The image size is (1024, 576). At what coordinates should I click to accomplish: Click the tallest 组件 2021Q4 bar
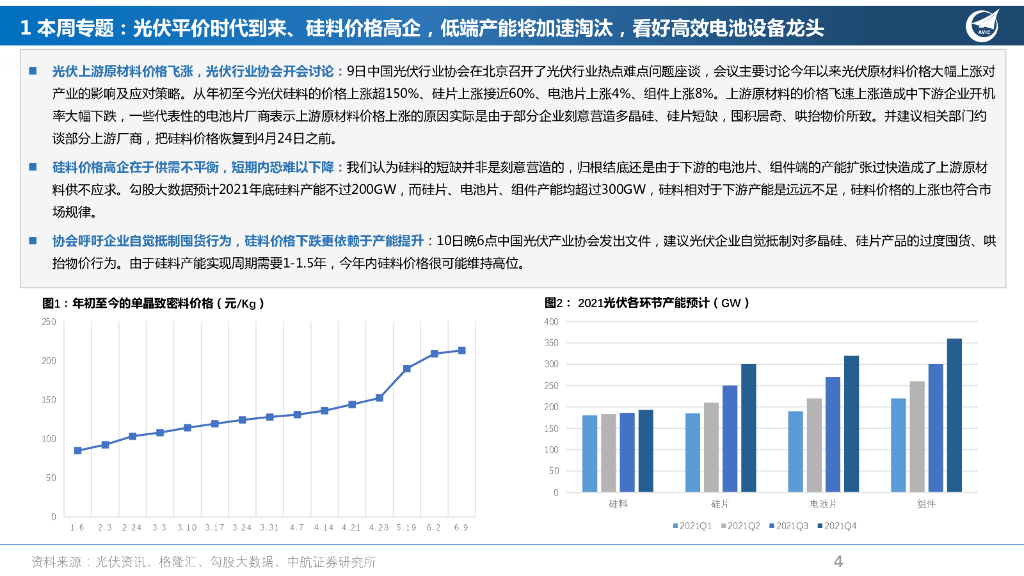coord(954,415)
